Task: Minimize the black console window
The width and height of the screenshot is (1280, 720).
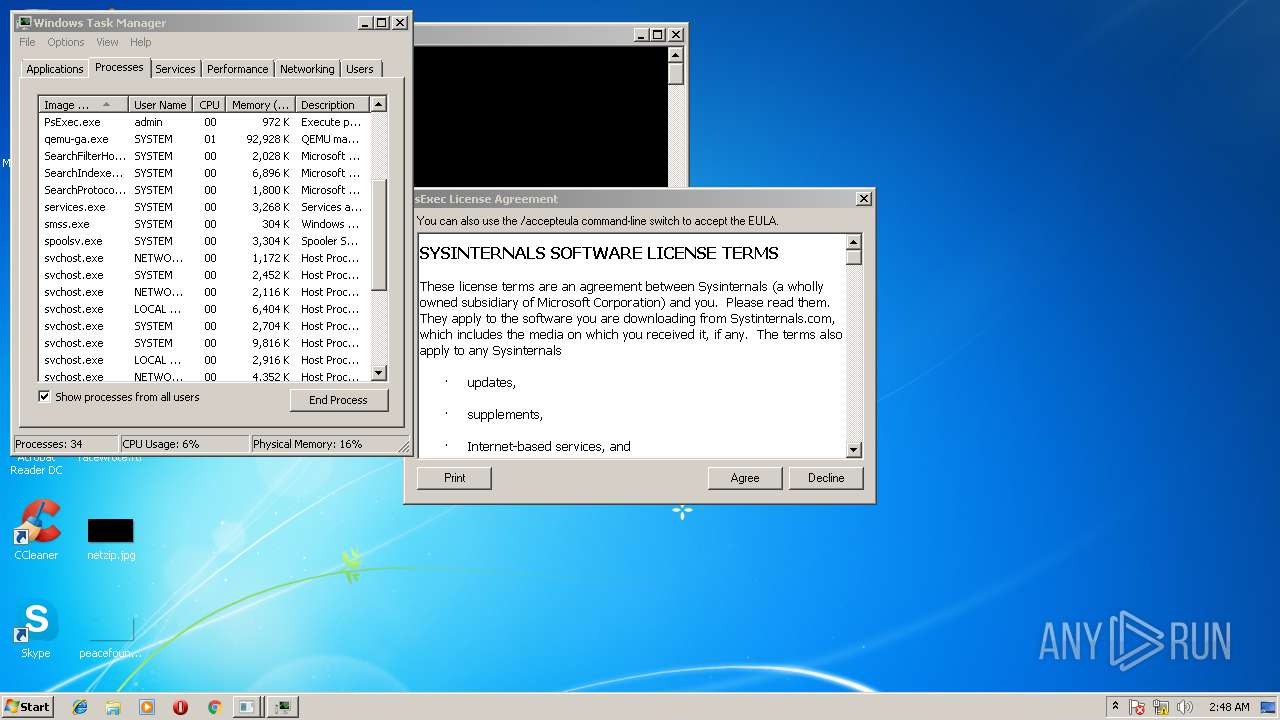Action: click(641, 35)
